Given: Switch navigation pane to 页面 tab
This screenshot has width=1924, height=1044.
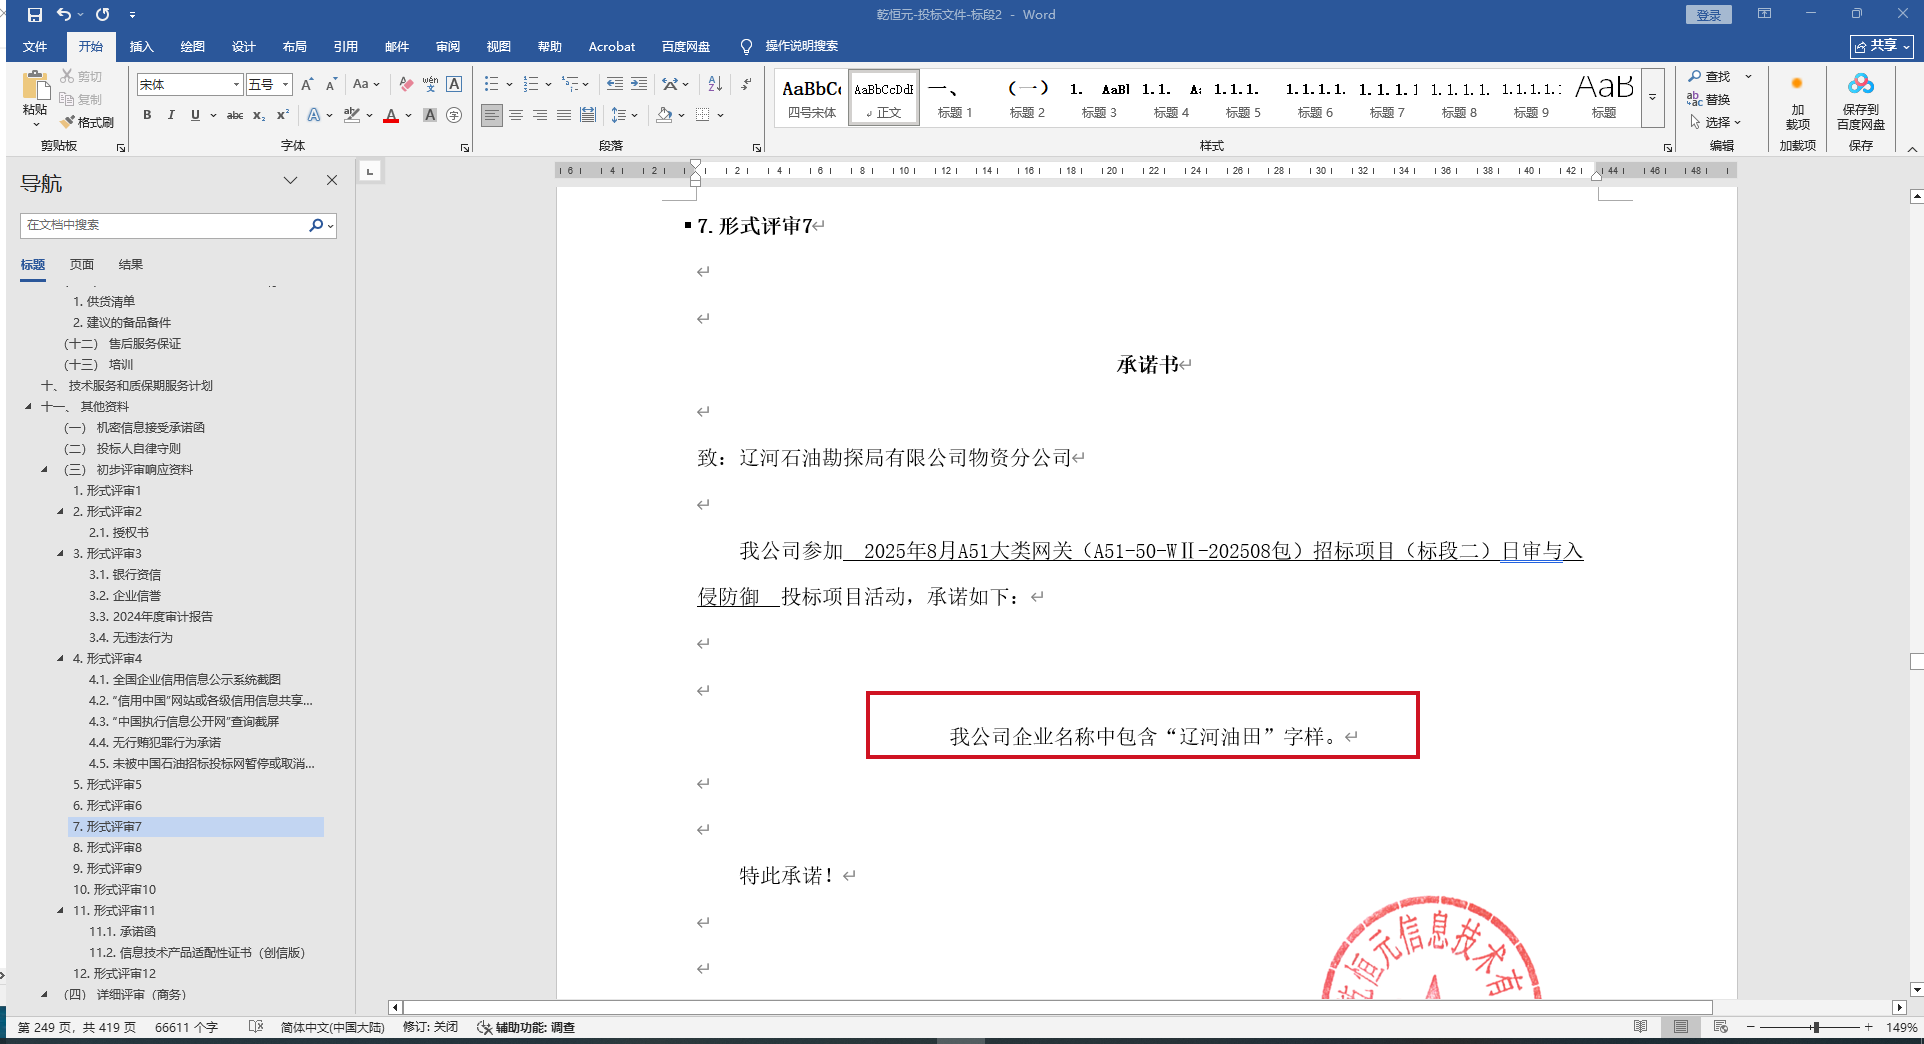Looking at the screenshot, I should tap(82, 265).
